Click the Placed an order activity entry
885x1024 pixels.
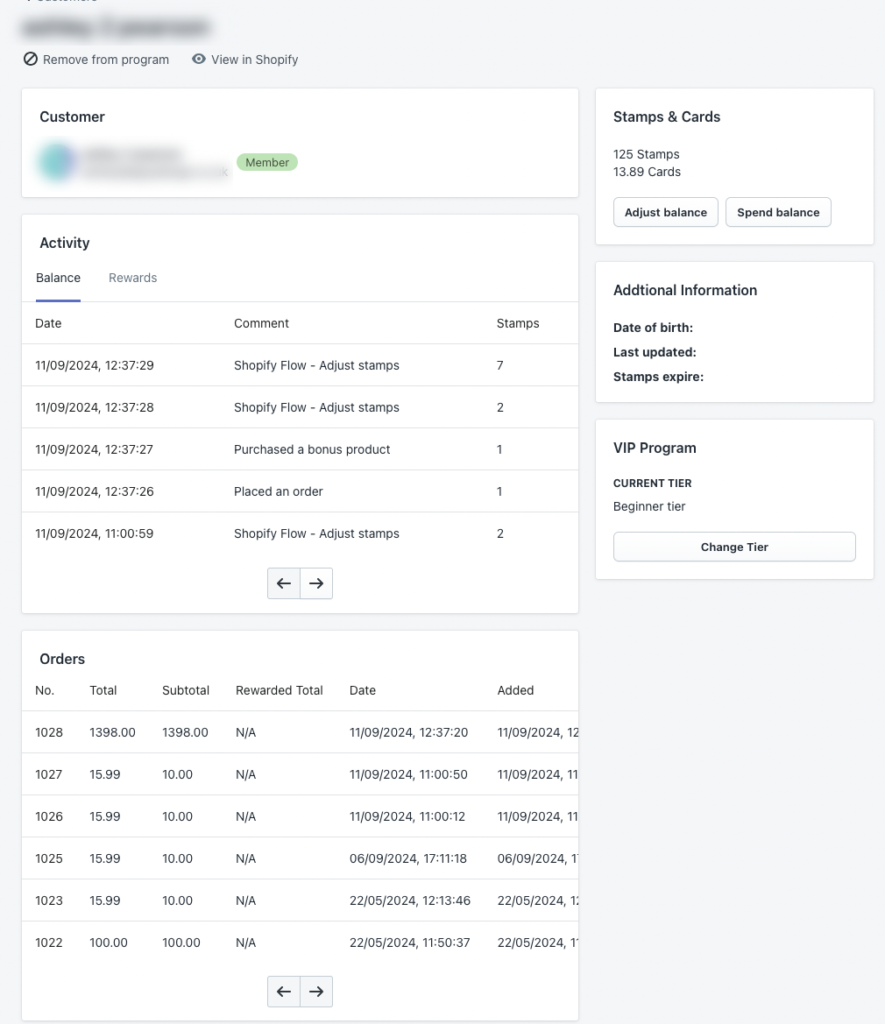click(300, 491)
